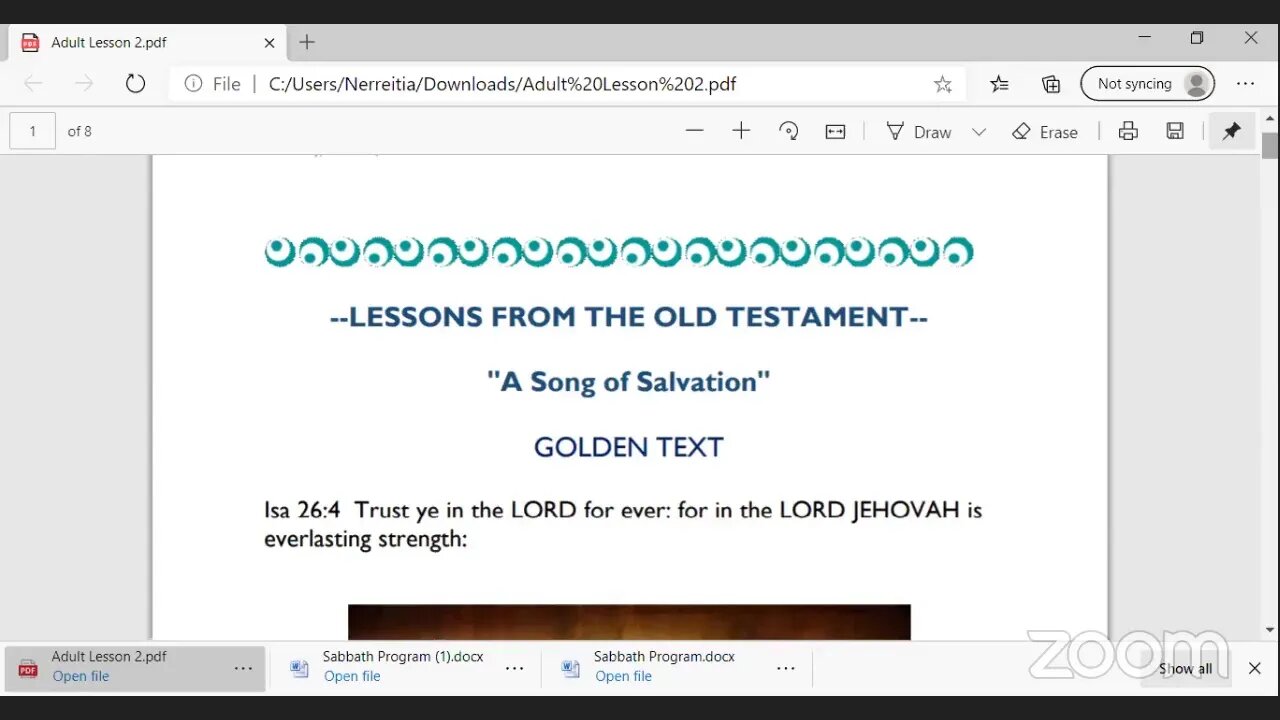Viewport: 1280px width, 720px height.
Task: Toggle Fit to width view
Action: point(835,131)
